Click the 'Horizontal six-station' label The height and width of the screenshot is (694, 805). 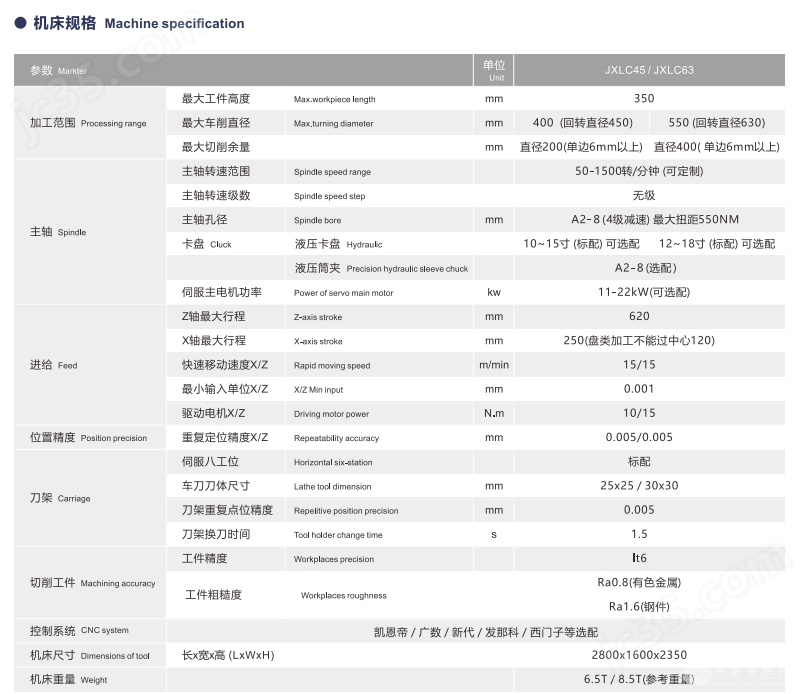(333, 462)
